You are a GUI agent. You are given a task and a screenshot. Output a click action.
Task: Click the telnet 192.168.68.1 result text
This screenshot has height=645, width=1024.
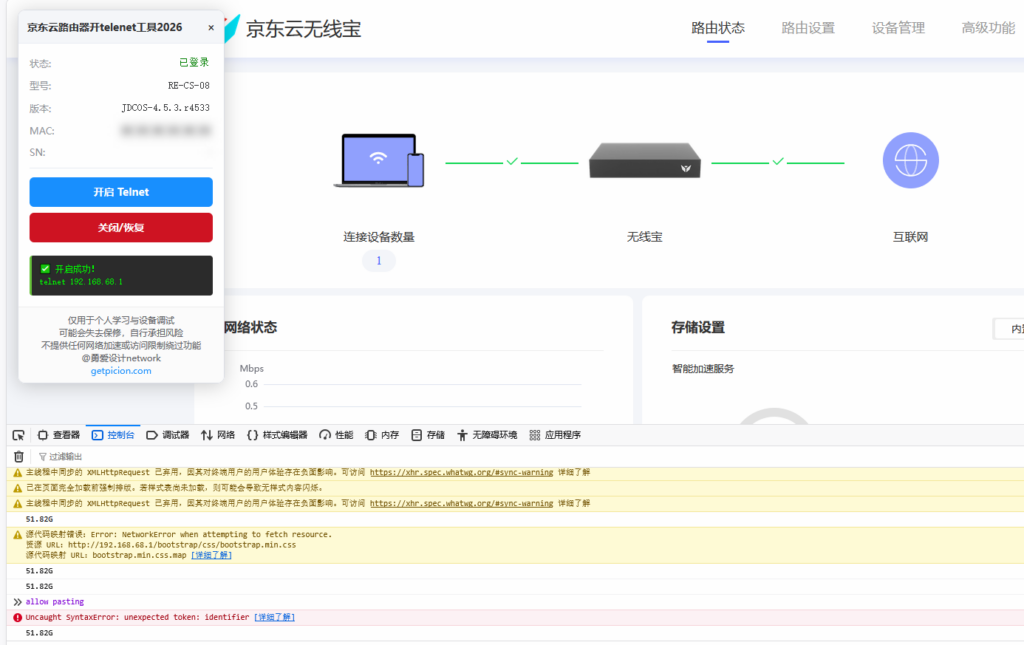point(81,282)
